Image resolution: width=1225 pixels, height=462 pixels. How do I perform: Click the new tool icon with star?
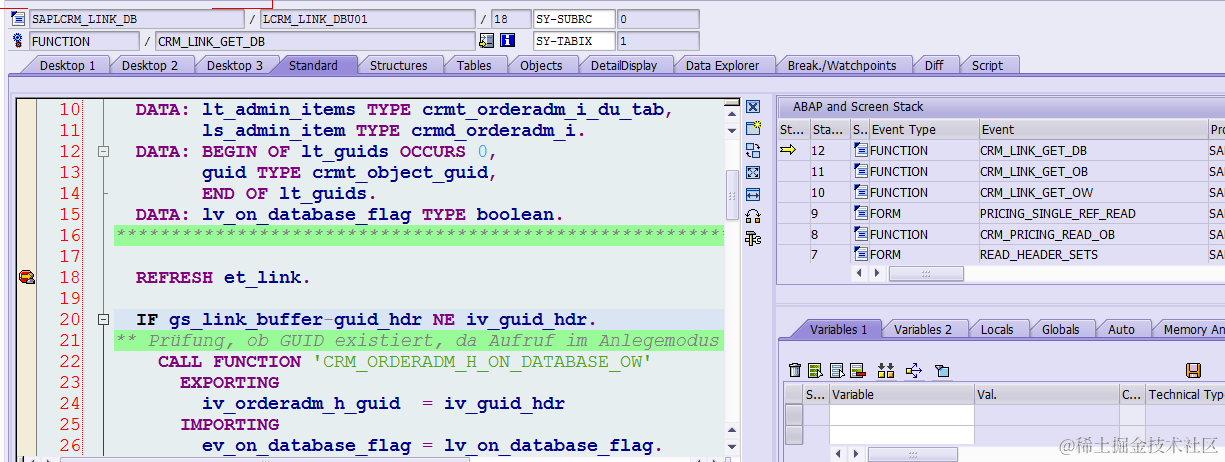coord(754,129)
